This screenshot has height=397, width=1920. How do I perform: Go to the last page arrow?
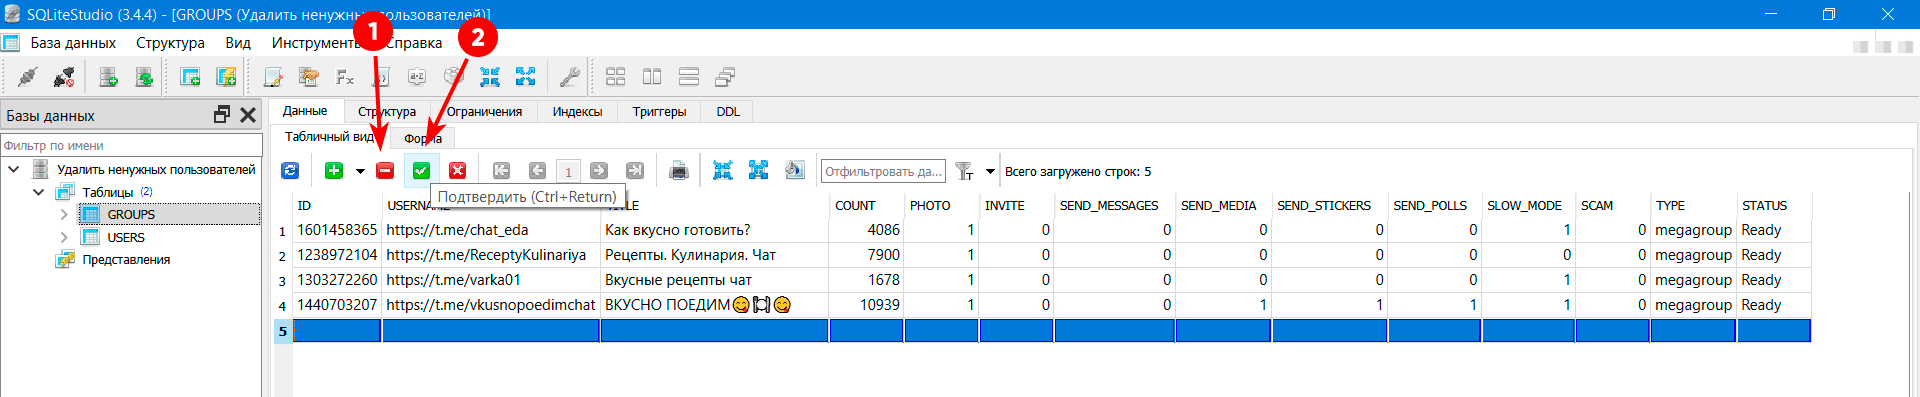[634, 171]
